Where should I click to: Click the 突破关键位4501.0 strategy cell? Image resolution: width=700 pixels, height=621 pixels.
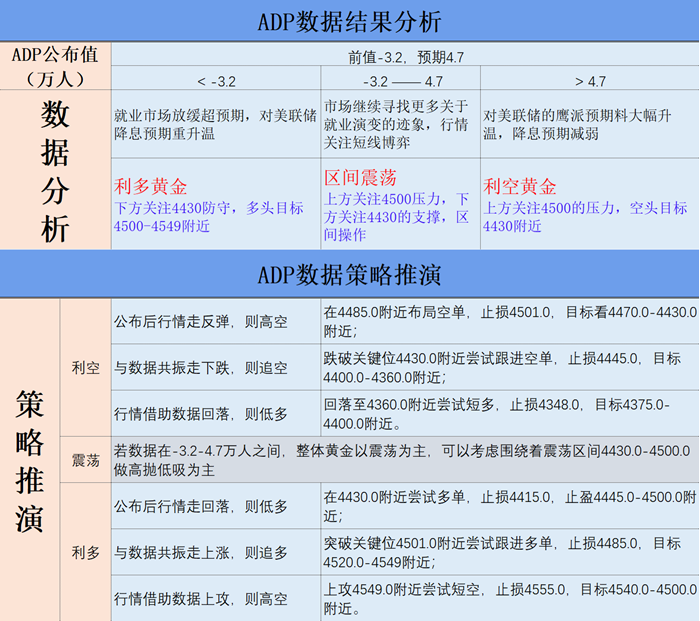click(x=509, y=552)
